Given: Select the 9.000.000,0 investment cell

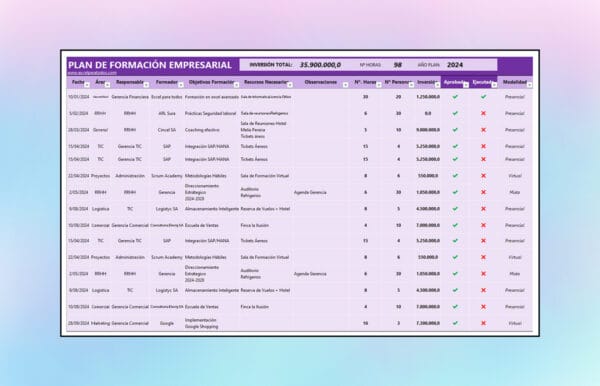Looking at the screenshot, I should click(428, 130).
